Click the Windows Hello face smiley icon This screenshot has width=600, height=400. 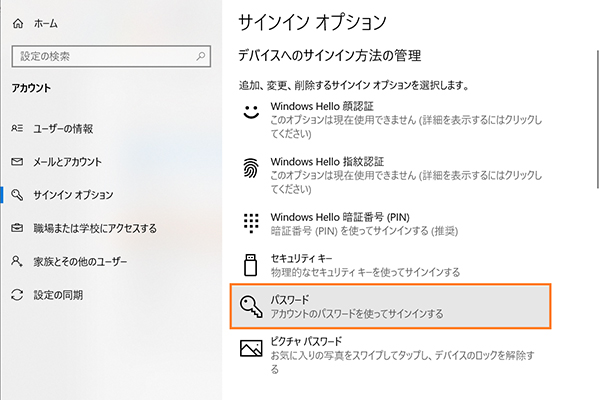(251, 112)
